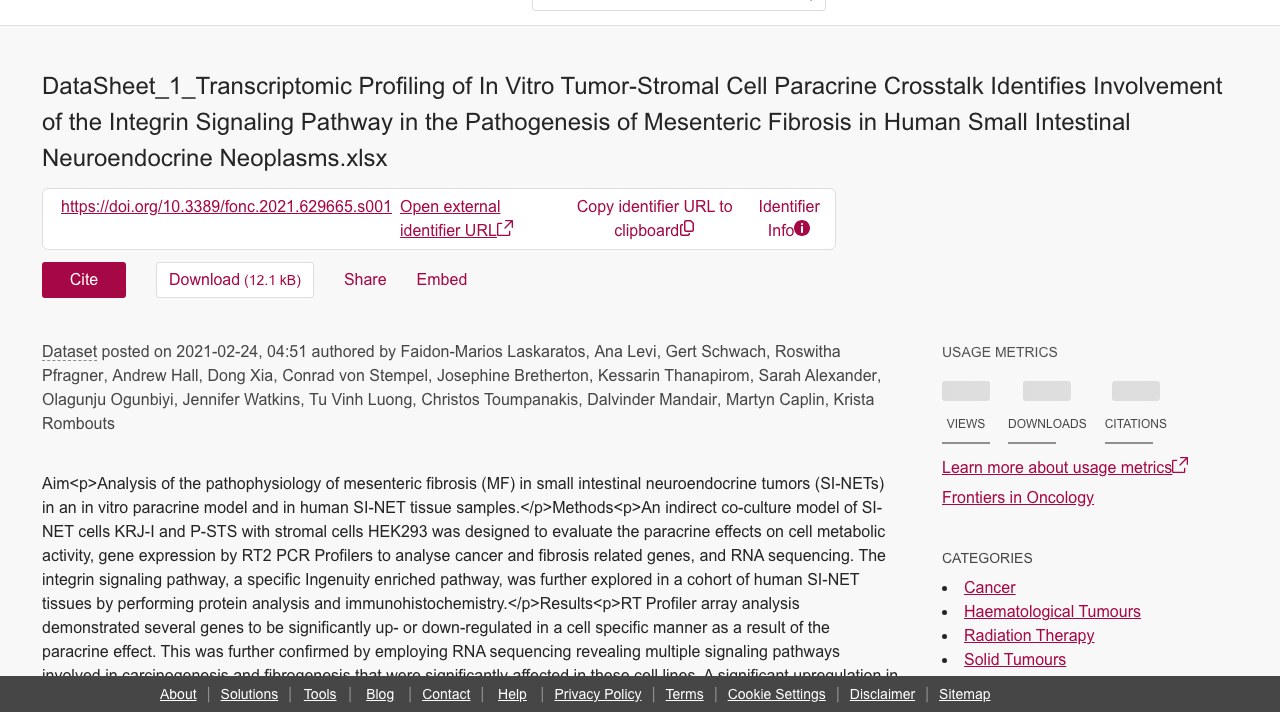Click the Identifier Info circle icon
The width and height of the screenshot is (1280, 720).
pyautogui.click(x=802, y=229)
